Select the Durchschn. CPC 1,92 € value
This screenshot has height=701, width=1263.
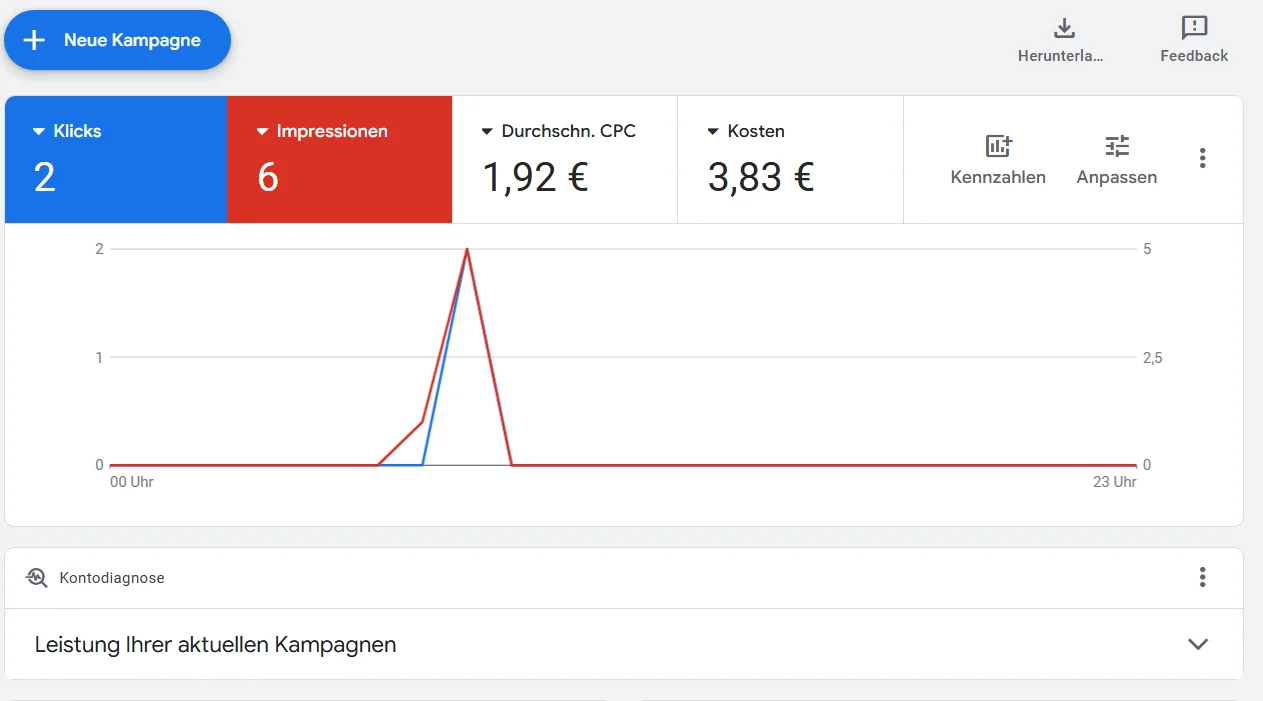[x=535, y=177]
